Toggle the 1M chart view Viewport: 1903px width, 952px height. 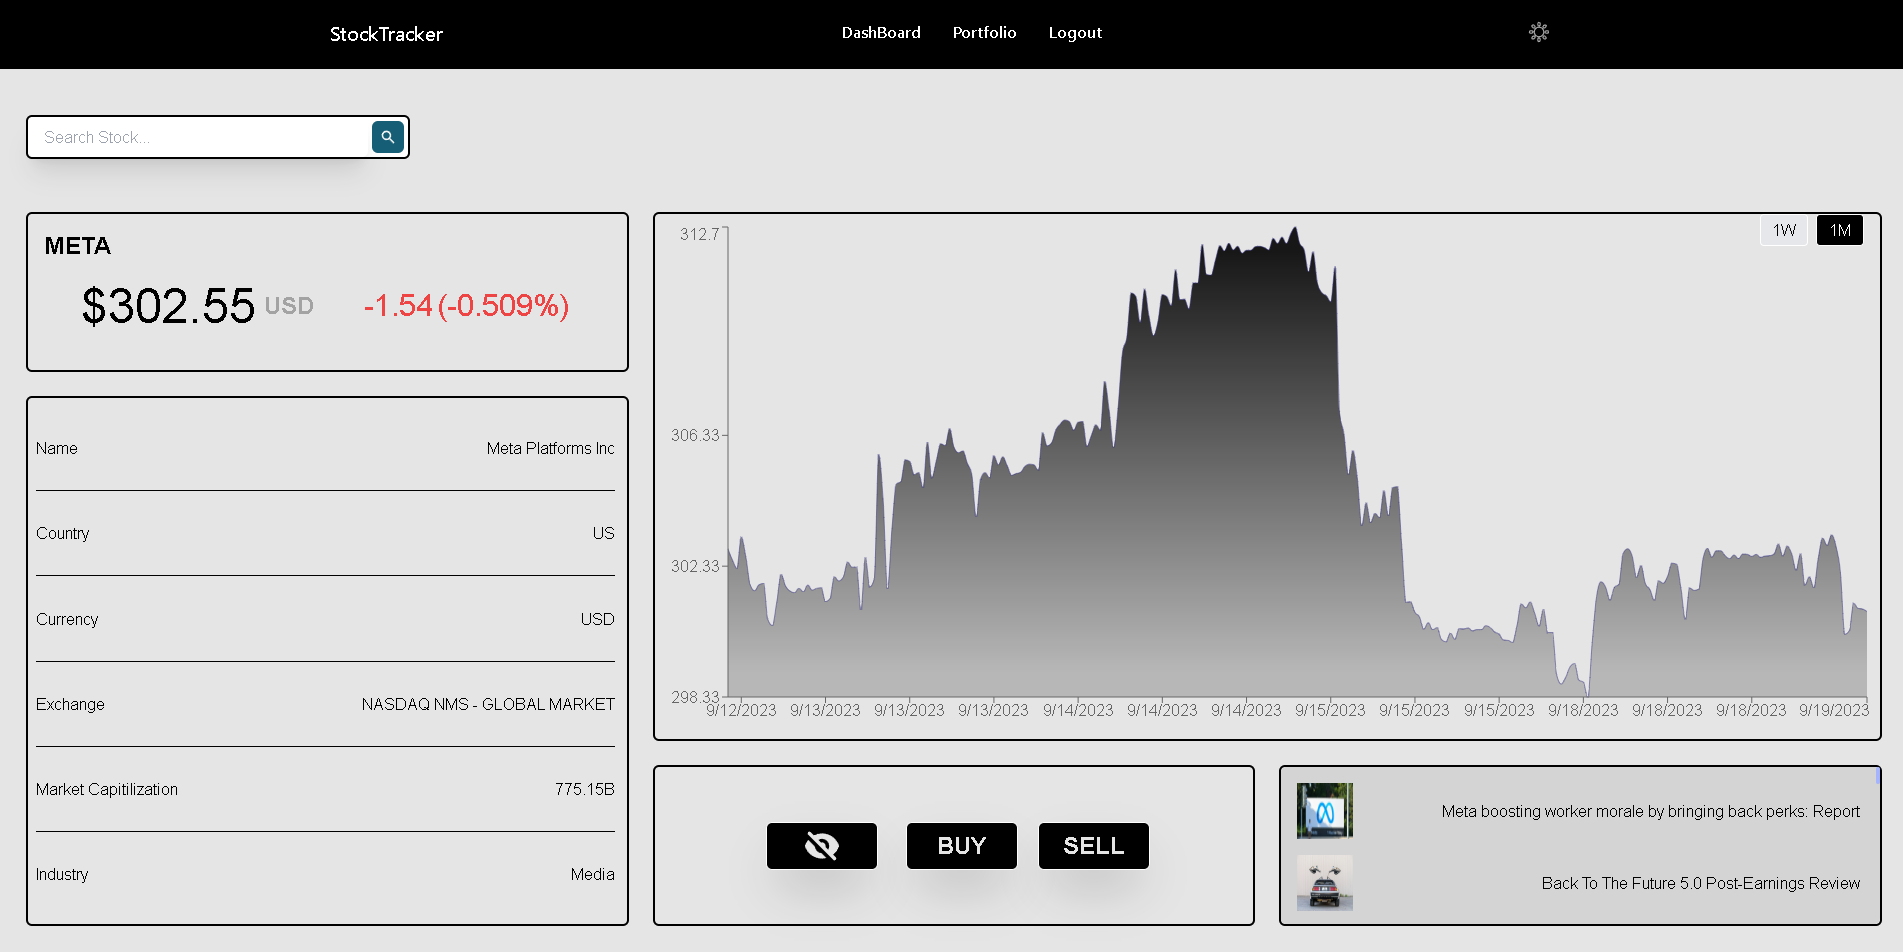point(1840,230)
